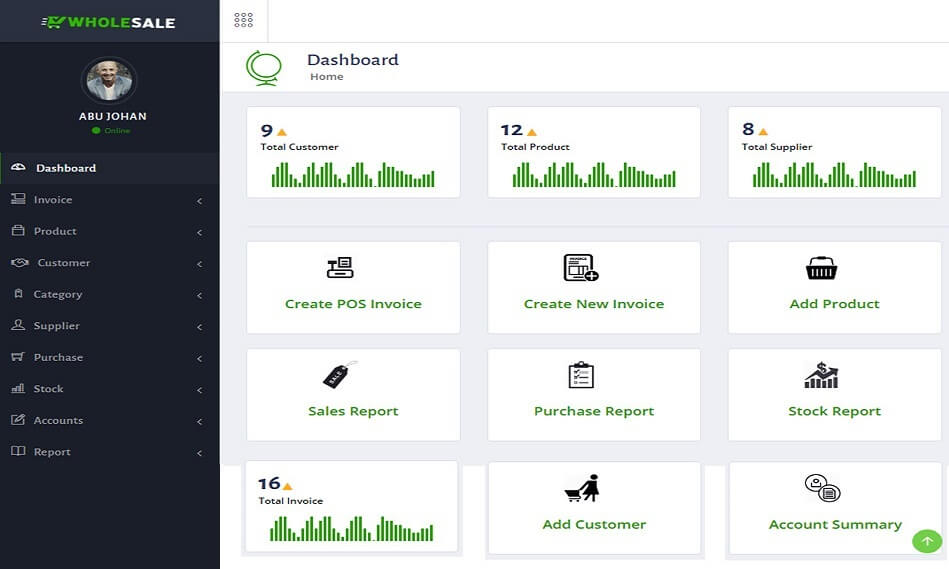The height and width of the screenshot is (569, 949).
Task: Open the Accounts sidebar menu
Action: click(110, 419)
